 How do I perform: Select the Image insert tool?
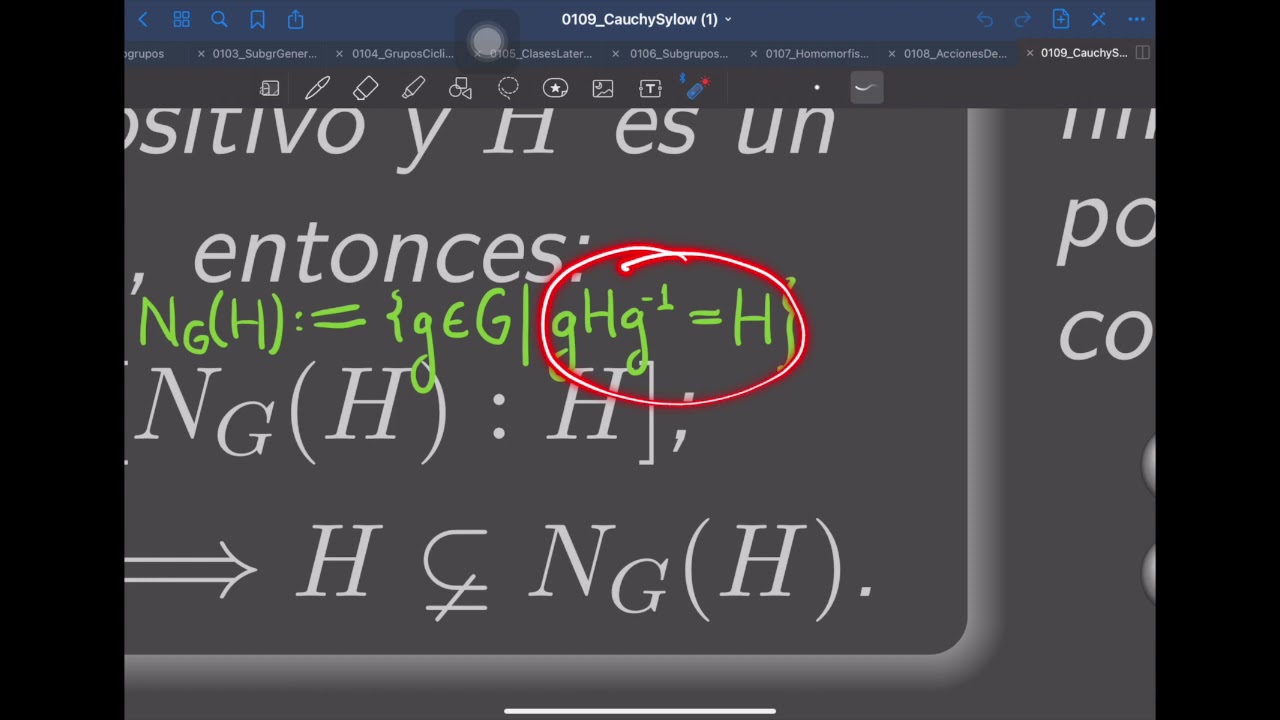603,88
